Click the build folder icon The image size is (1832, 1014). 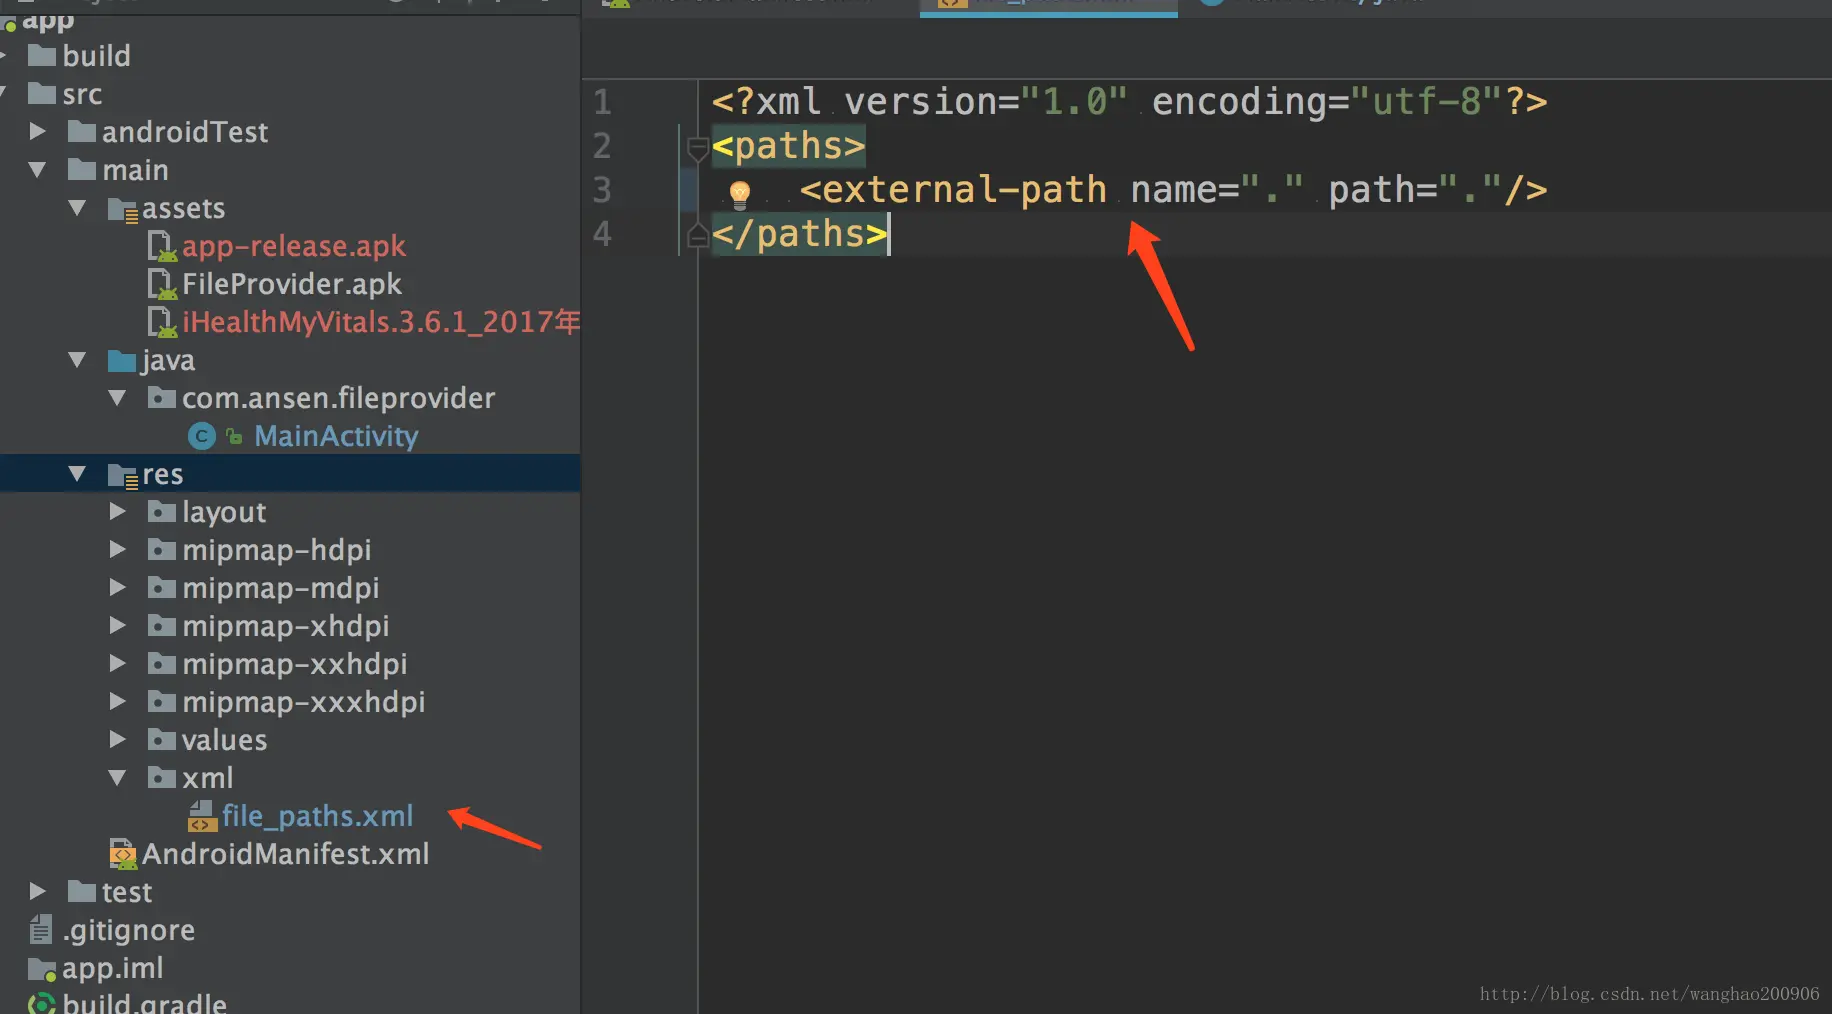(41, 55)
